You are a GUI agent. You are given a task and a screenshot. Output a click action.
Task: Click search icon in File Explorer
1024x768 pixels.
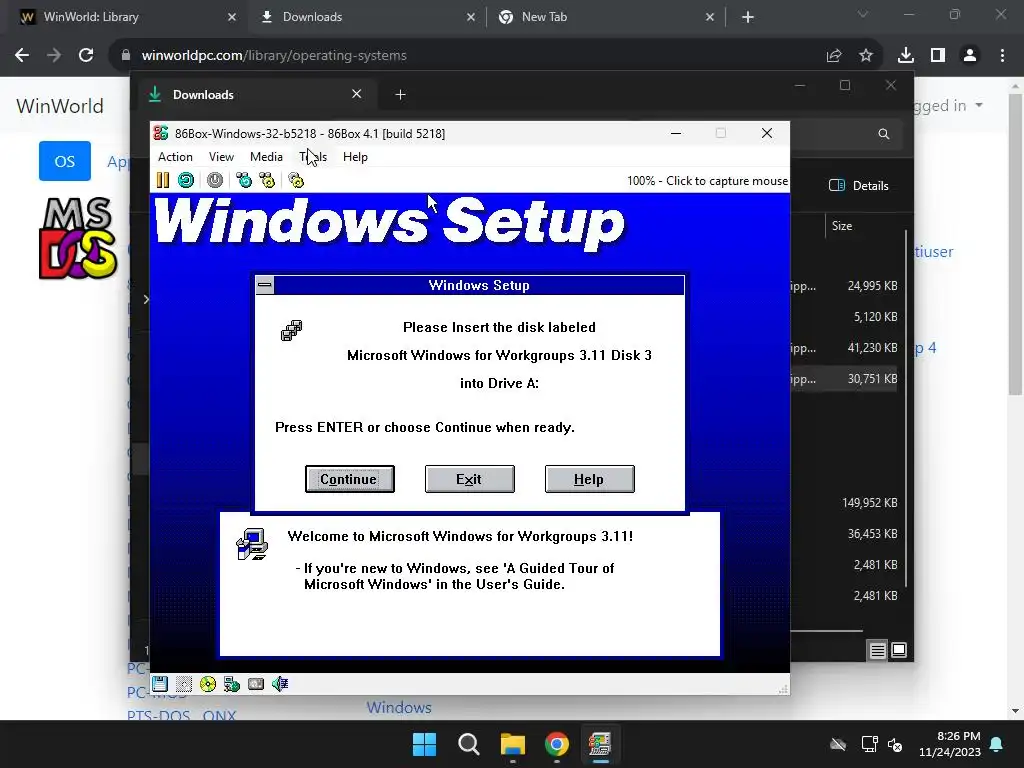click(884, 134)
